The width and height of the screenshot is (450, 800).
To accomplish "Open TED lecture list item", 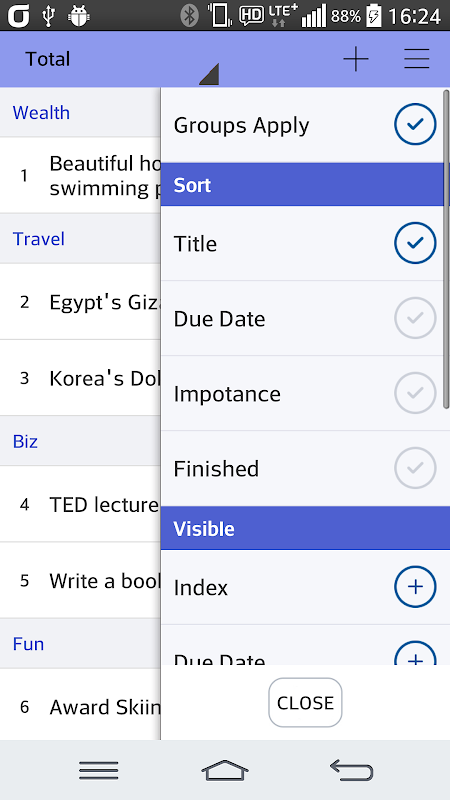I will (x=80, y=505).
